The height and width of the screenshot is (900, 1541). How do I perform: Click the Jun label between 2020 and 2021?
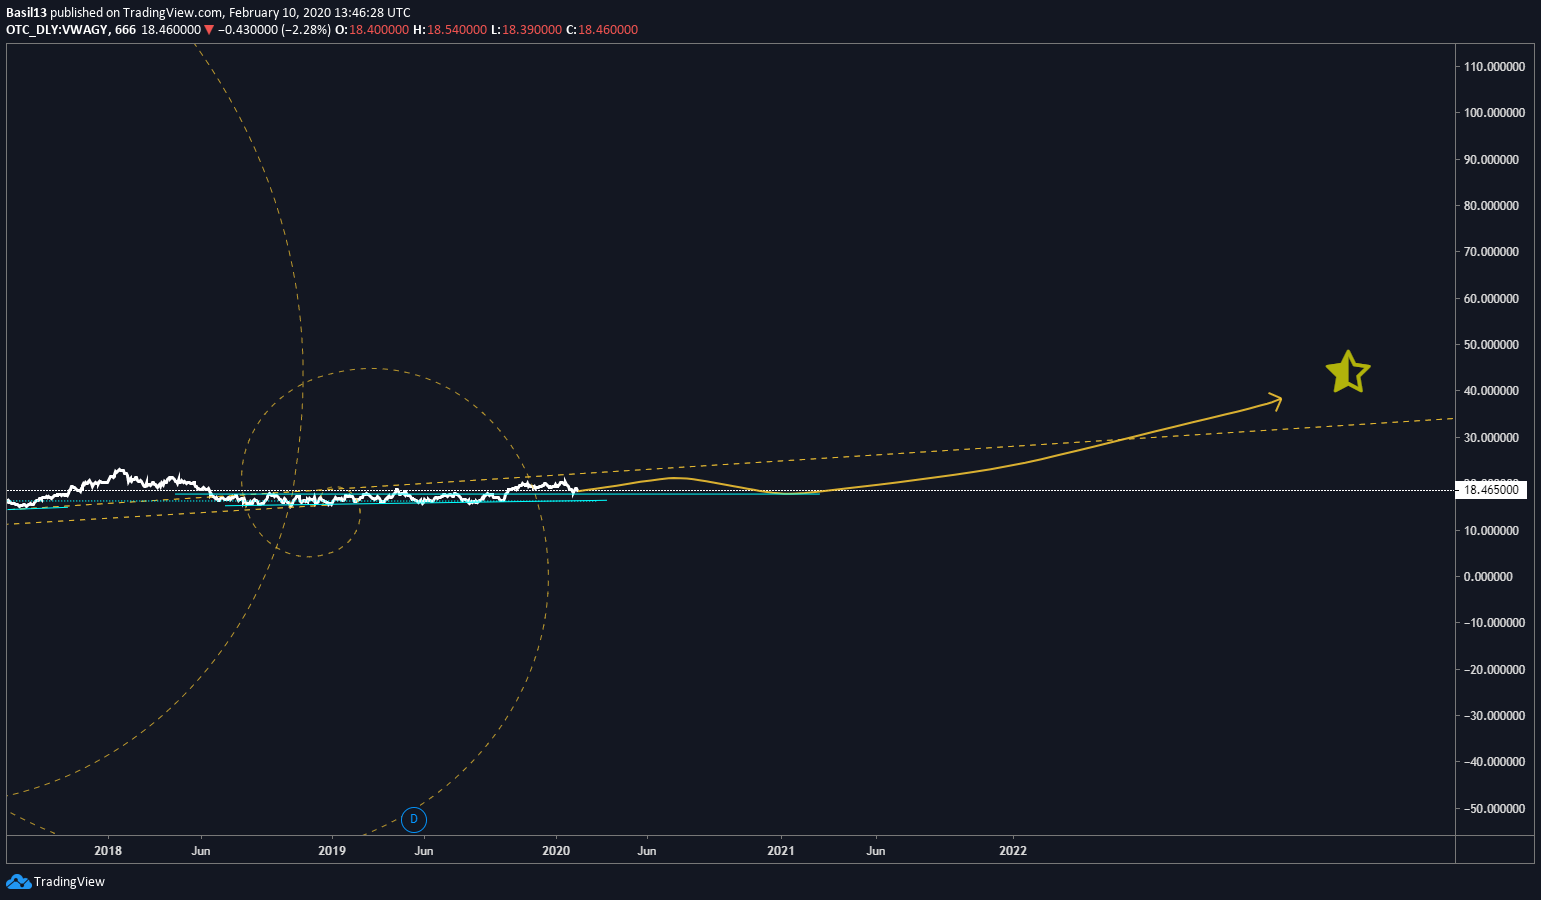[x=647, y=851]
